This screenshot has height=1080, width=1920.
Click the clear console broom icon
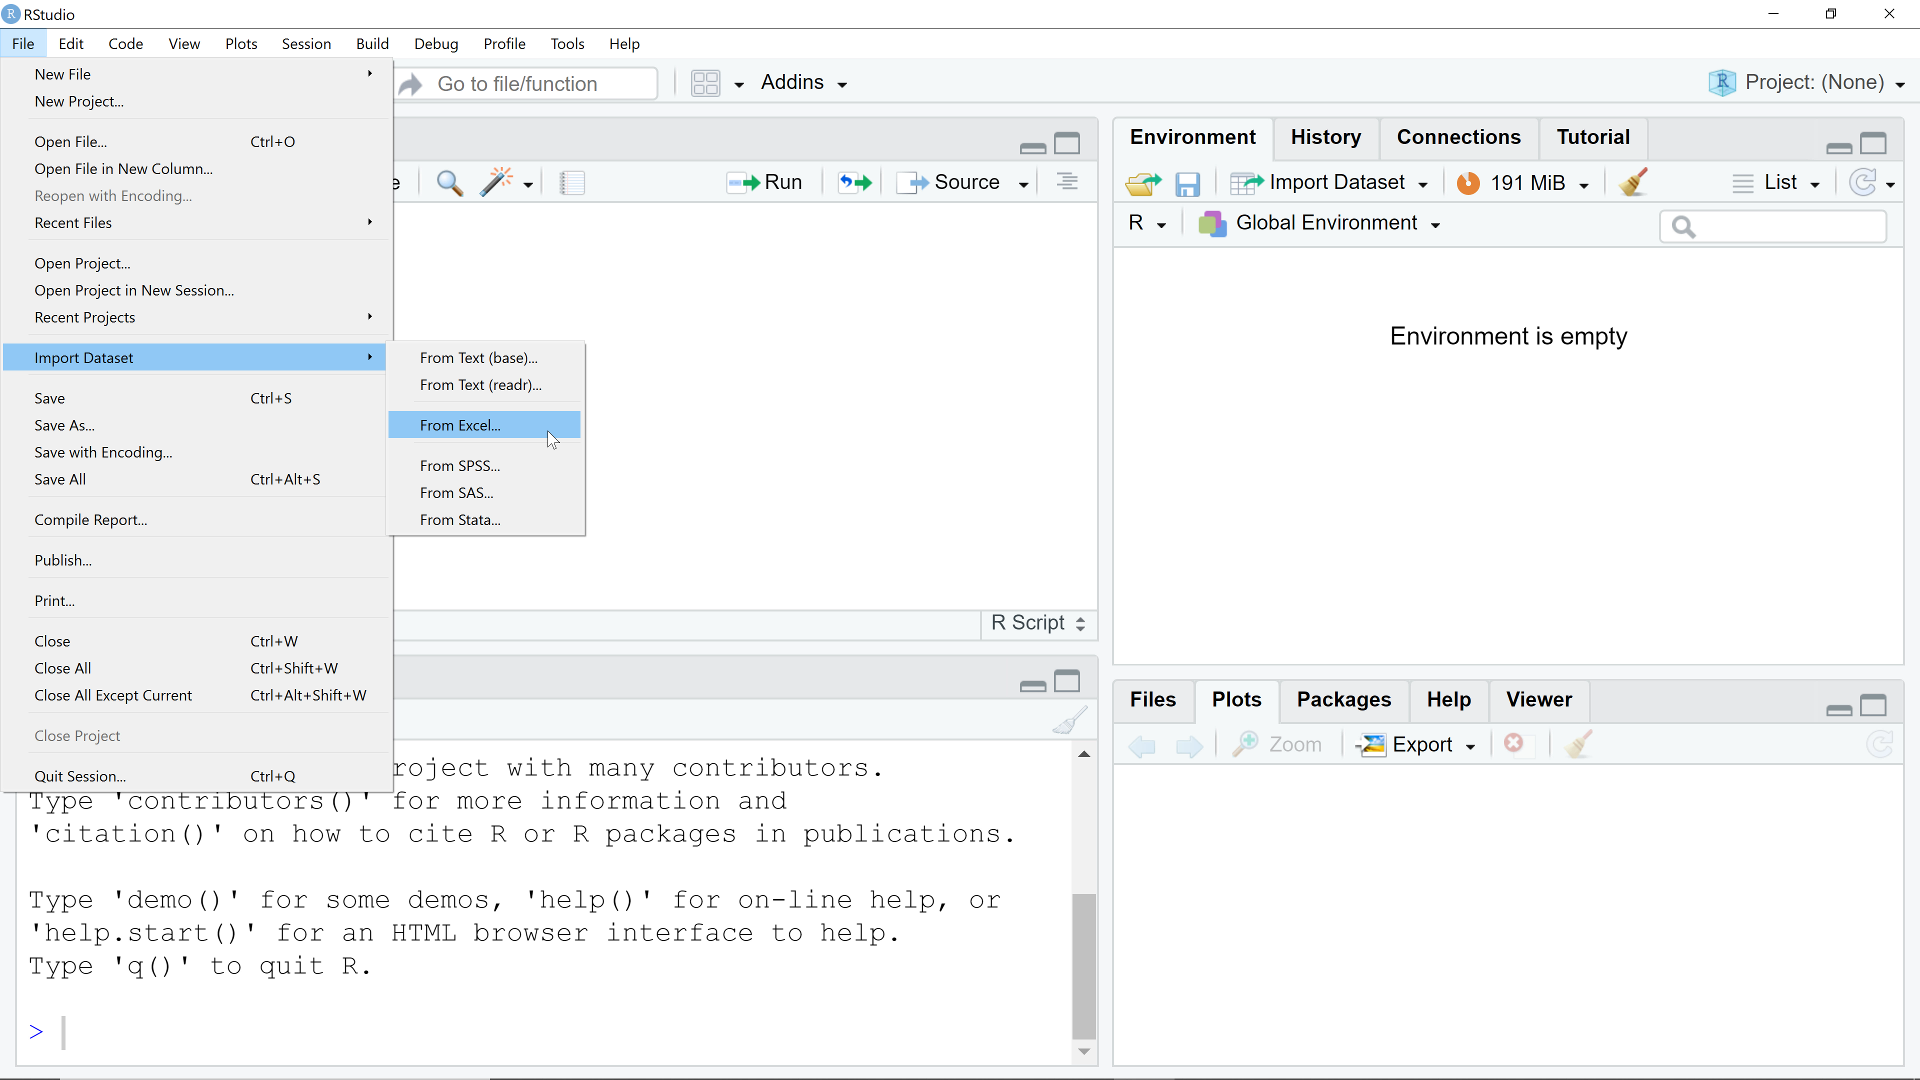tap(1069, 721)
